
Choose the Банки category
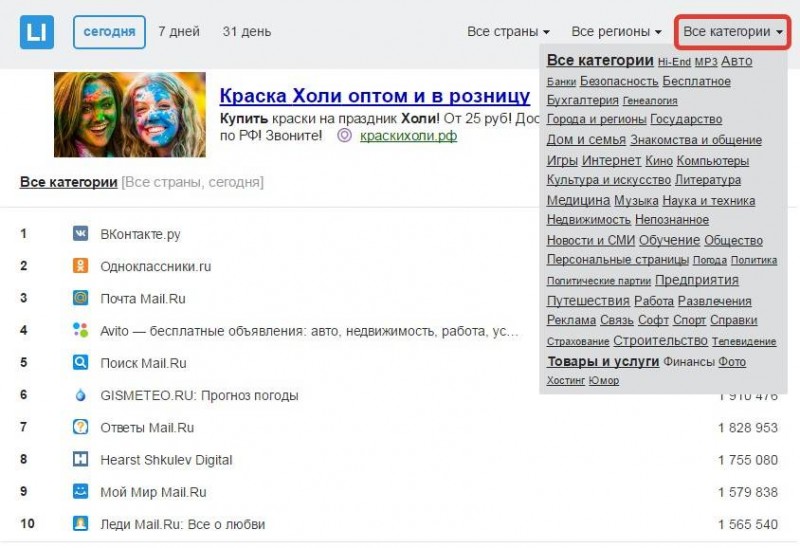(561, 82)
